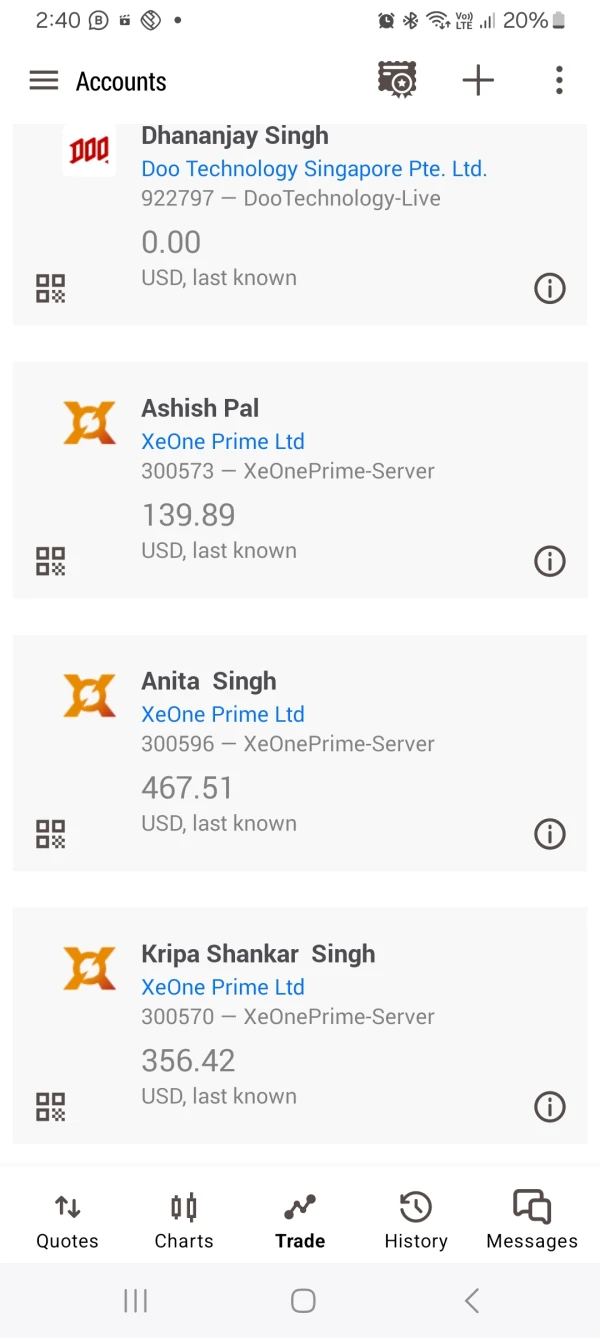Show QR code for Ashish Pal account

coord(51,561)
